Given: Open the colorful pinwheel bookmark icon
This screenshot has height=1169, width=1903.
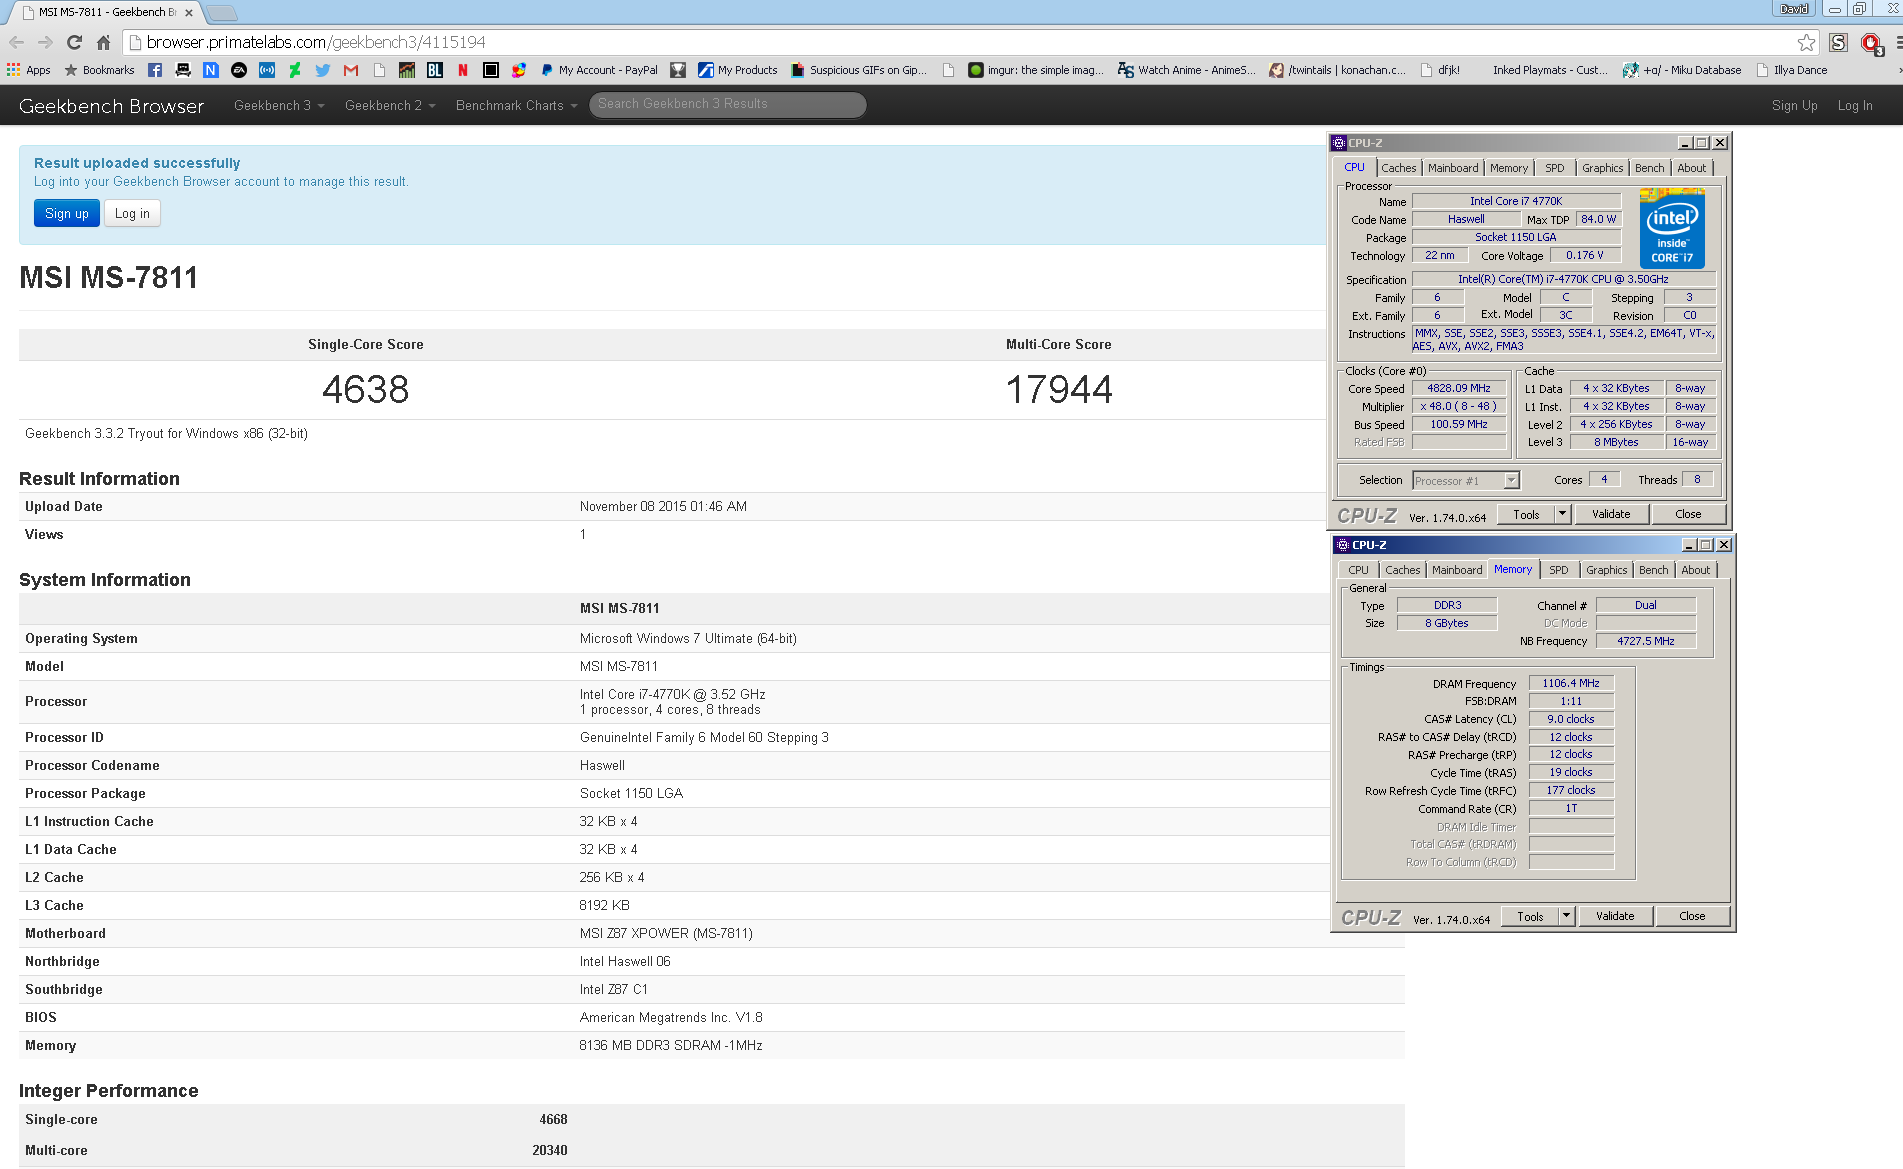Looking at the screenshot, I should tap(519, 70).
